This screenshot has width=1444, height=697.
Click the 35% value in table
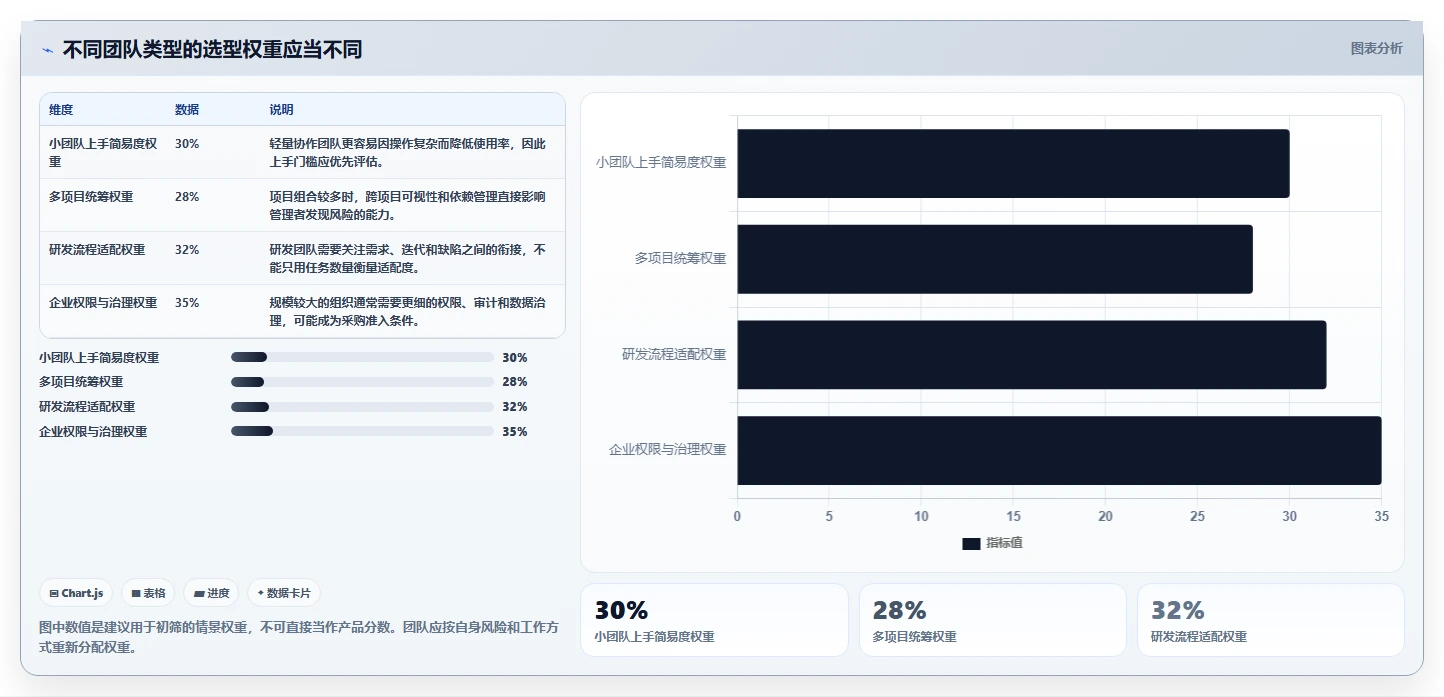(187, 303)
